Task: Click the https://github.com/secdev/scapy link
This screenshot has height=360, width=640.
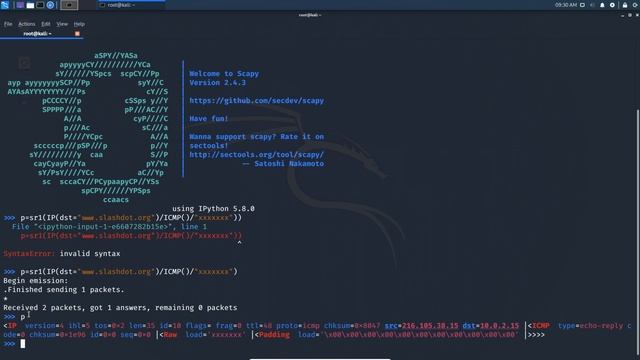Action: pos(256,100)
